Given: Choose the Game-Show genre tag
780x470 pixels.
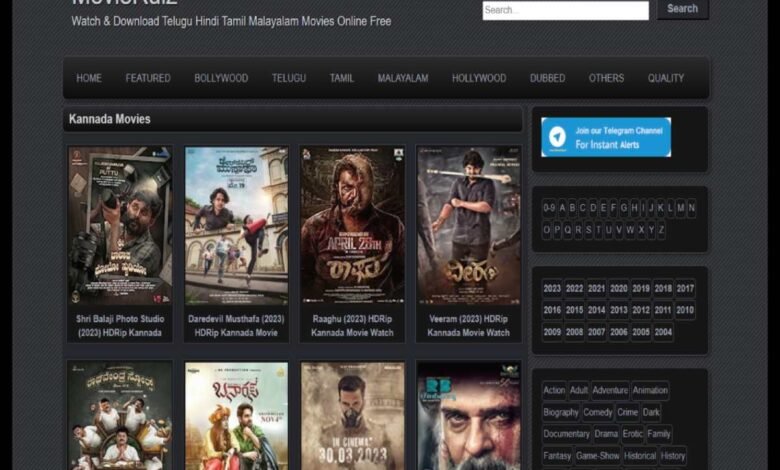Looking at the screenshot, I should pyautogui.click(x=597, y=456).
